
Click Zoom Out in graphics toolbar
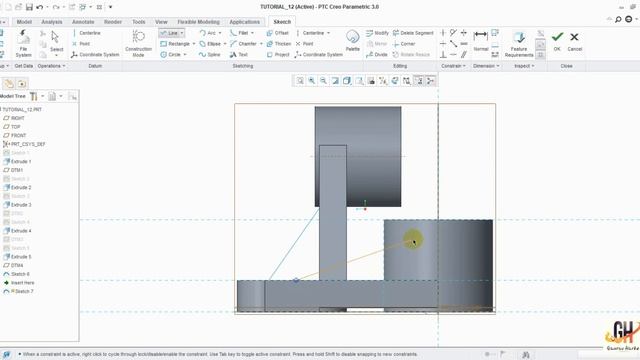(323, 81)
